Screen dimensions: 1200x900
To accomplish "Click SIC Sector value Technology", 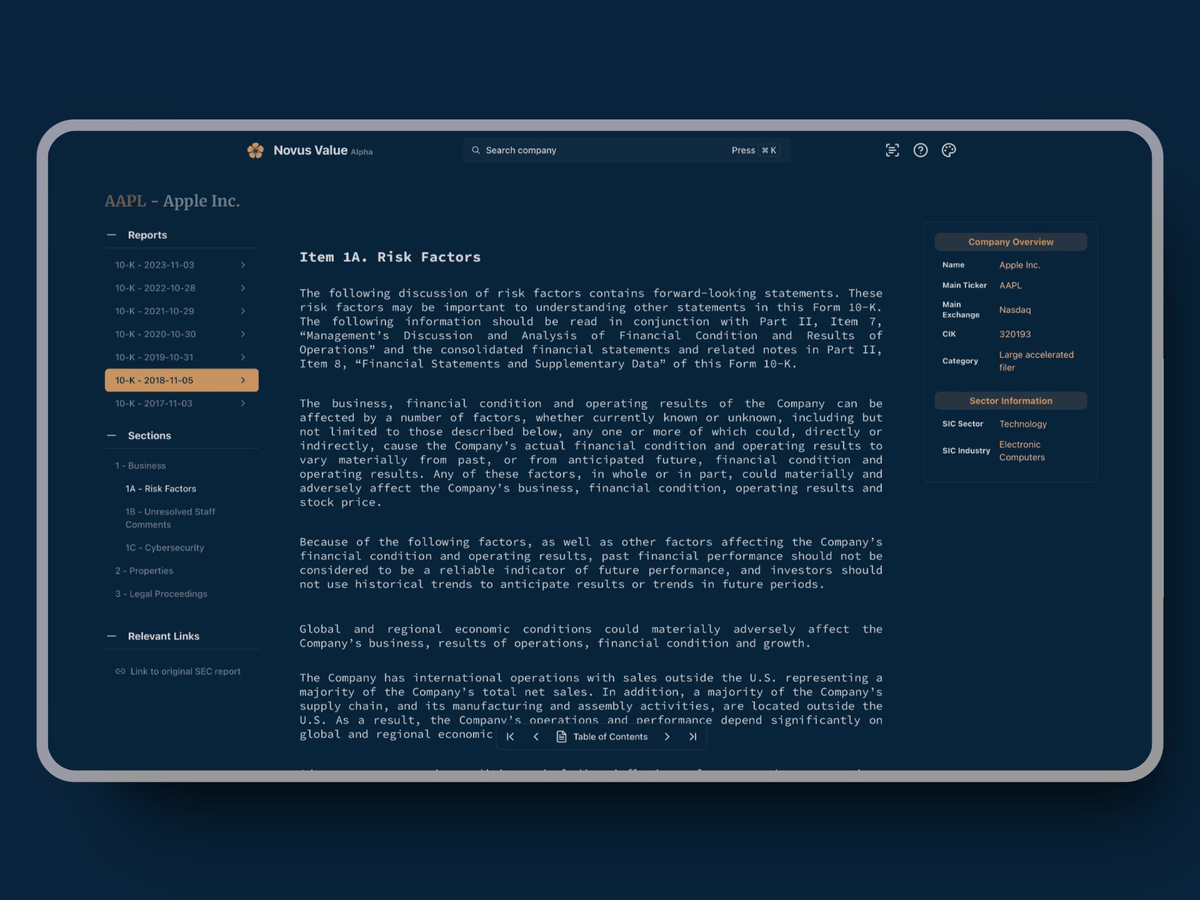I will [1023, 424].
